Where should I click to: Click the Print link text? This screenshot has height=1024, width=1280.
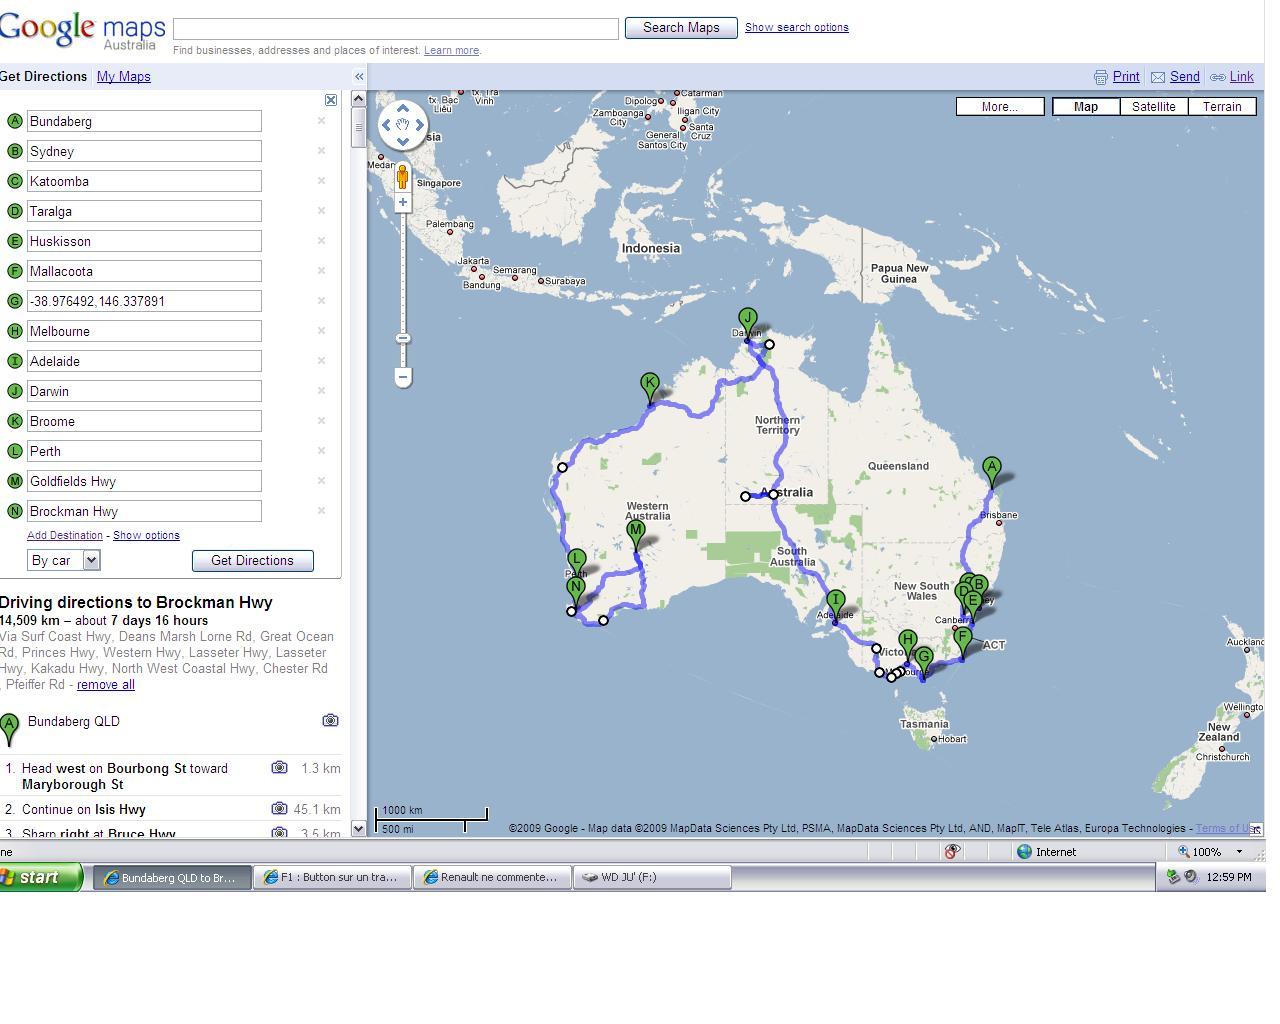pyautogui.click(x=1126, y=77)
